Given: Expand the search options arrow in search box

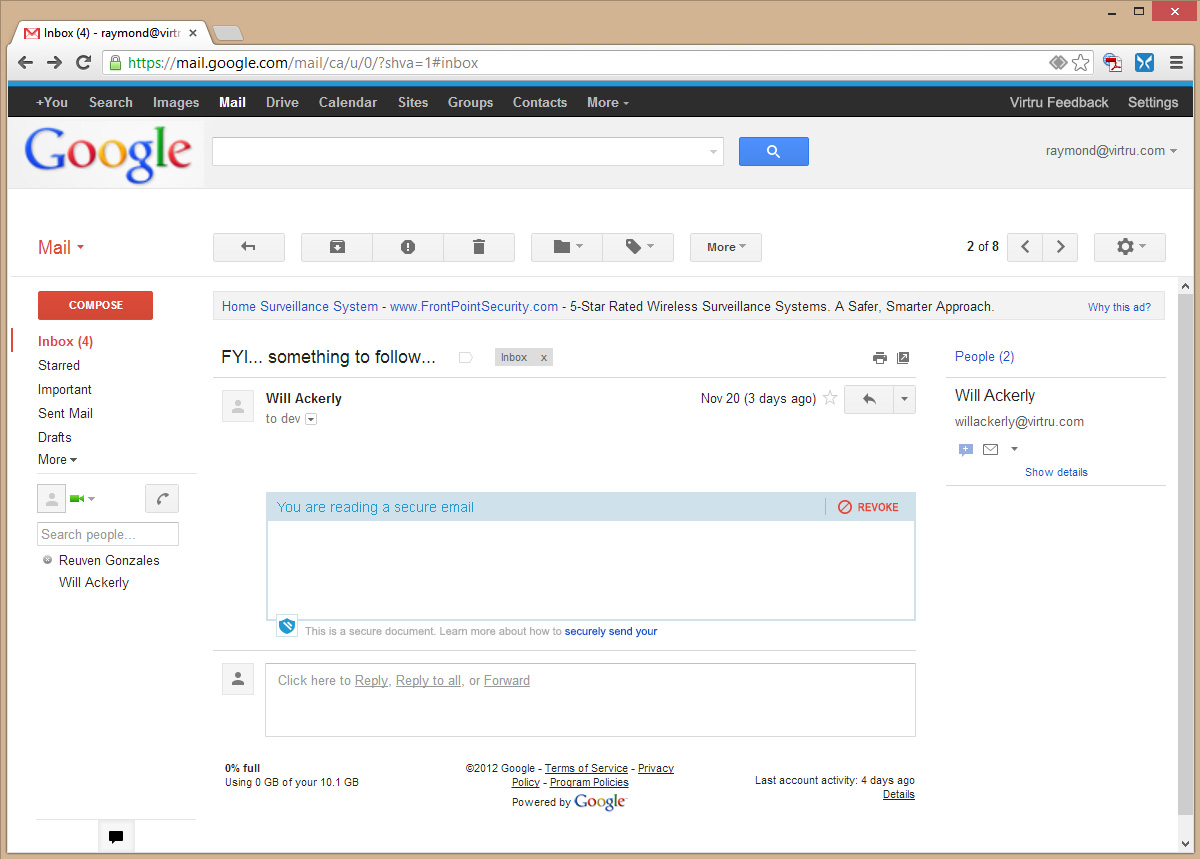Looking at the screenshot, I should pos(713,152).
